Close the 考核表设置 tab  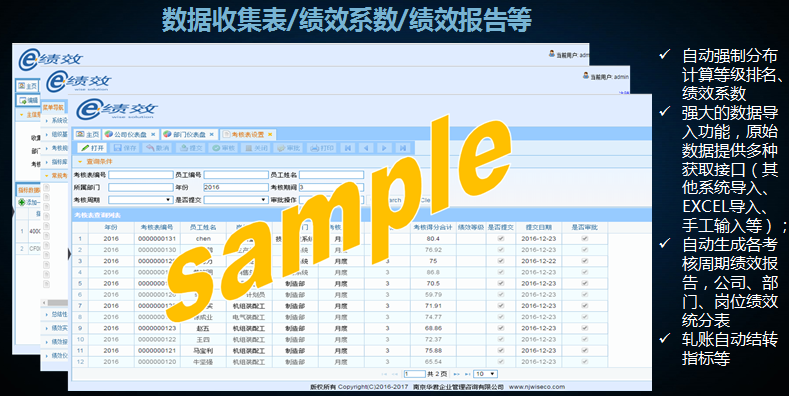[270, 134]
